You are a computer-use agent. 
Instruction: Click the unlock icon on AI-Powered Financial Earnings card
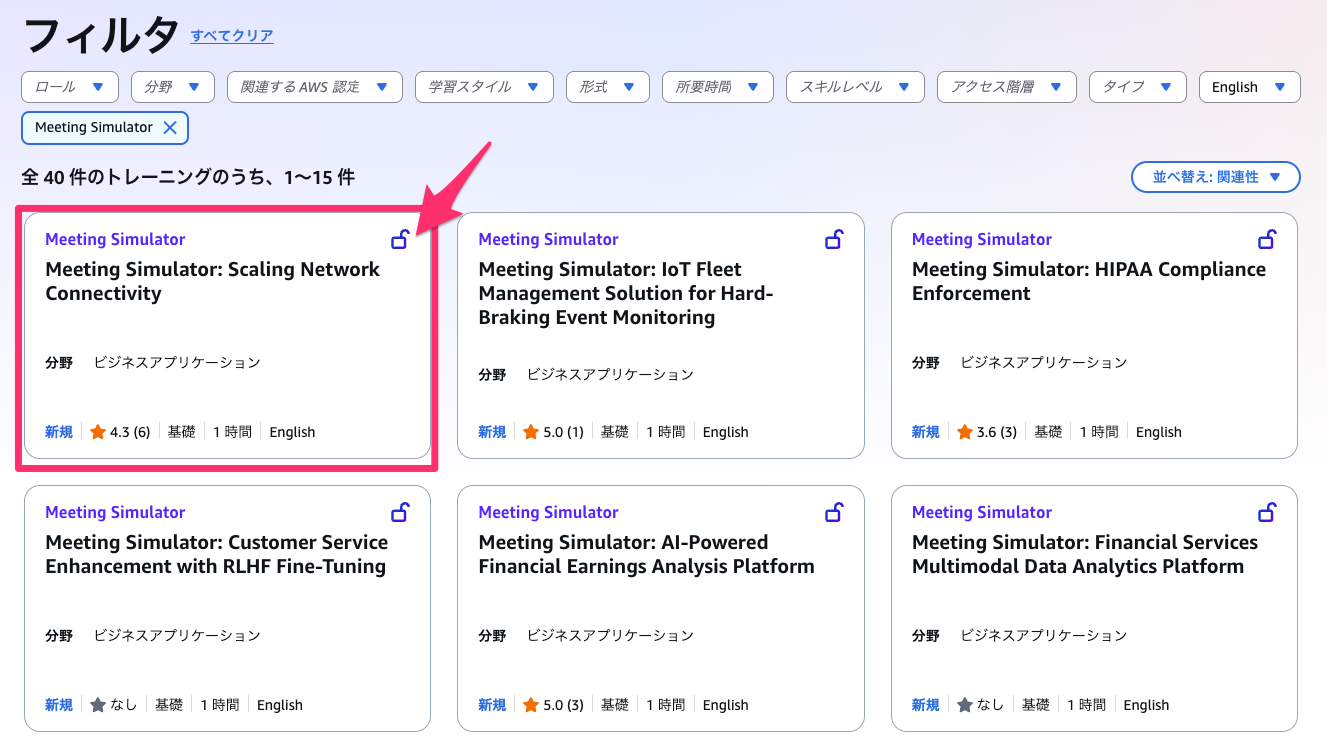point(833,512)
